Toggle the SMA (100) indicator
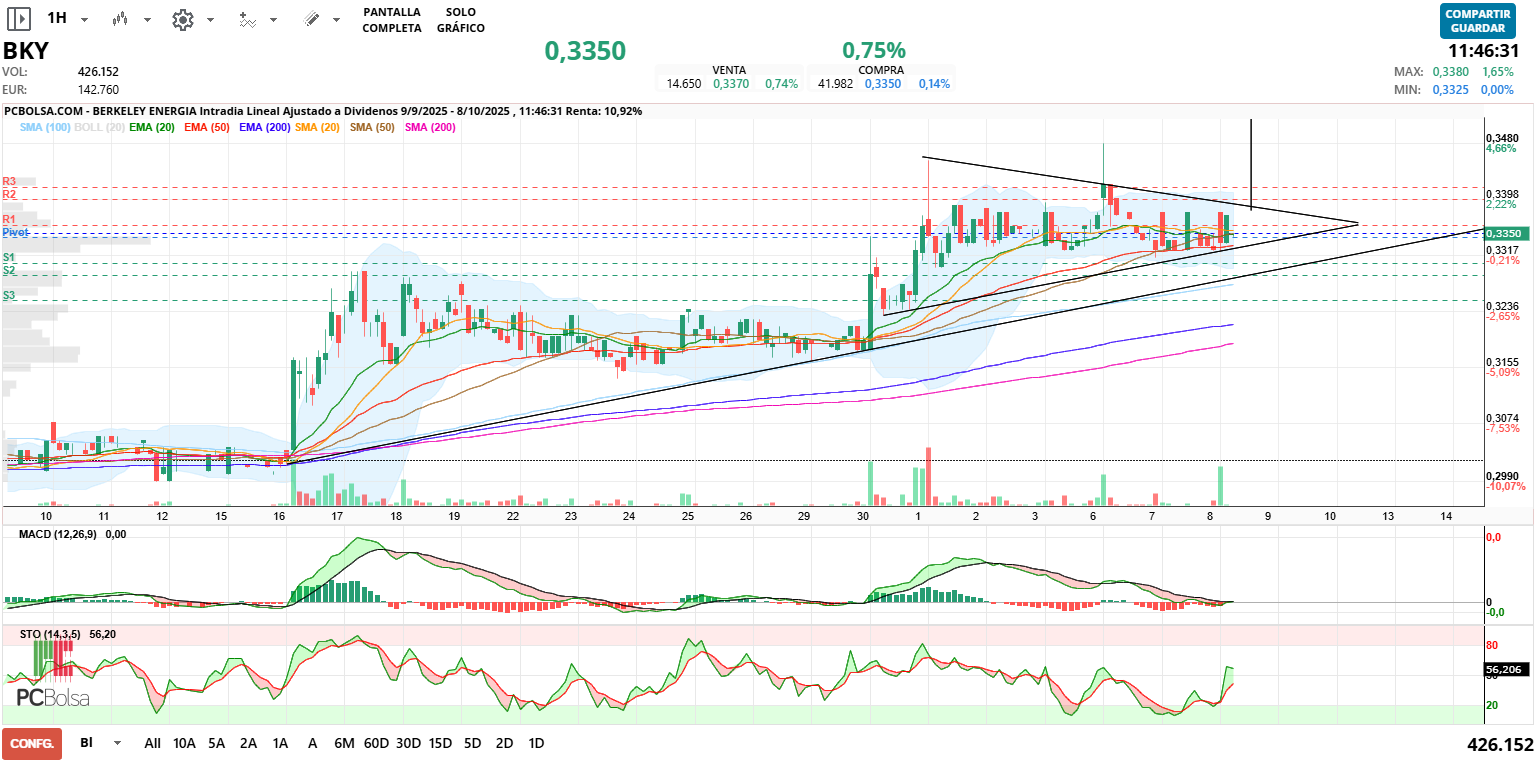 (44, 128)
